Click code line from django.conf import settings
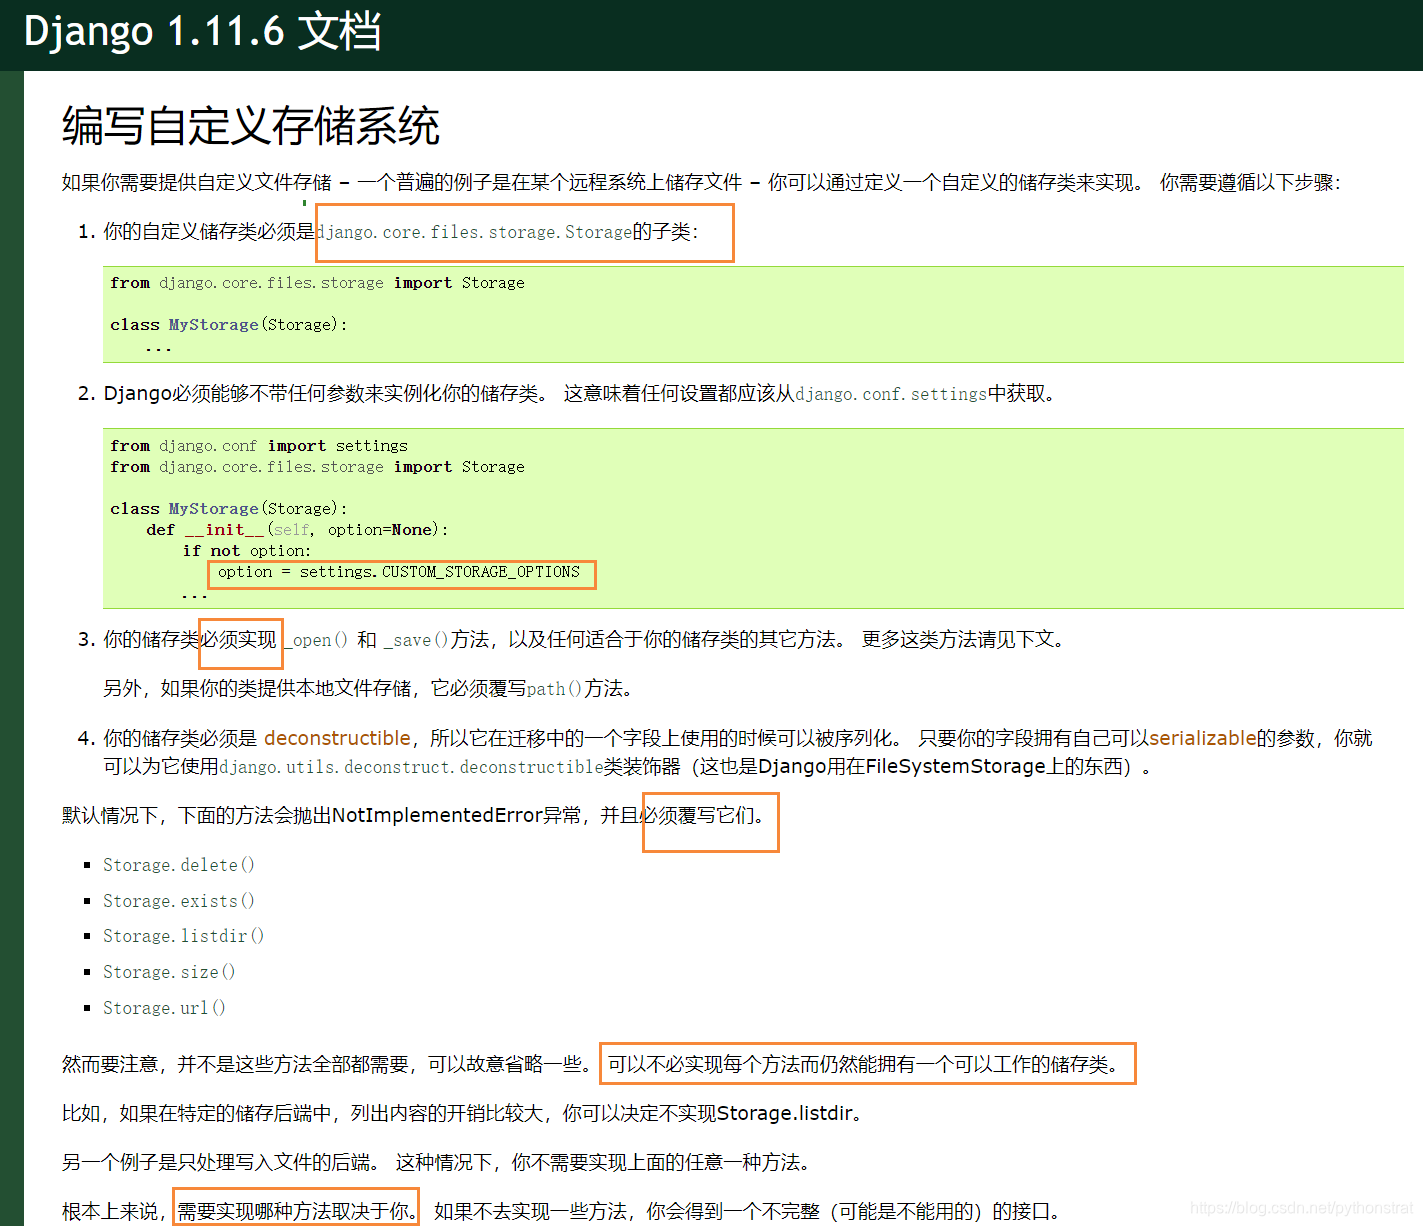This screenshot has width=1423, height=1226. tap(259, 446)
